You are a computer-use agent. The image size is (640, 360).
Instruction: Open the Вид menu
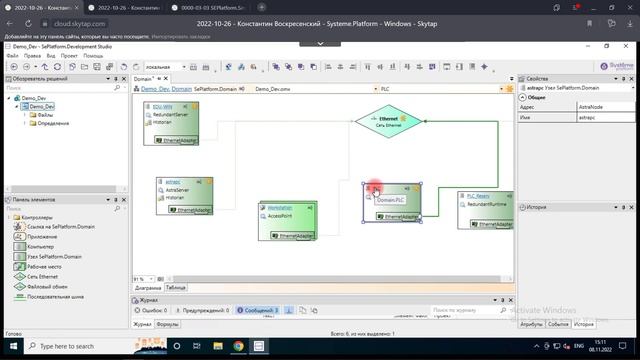51,56
